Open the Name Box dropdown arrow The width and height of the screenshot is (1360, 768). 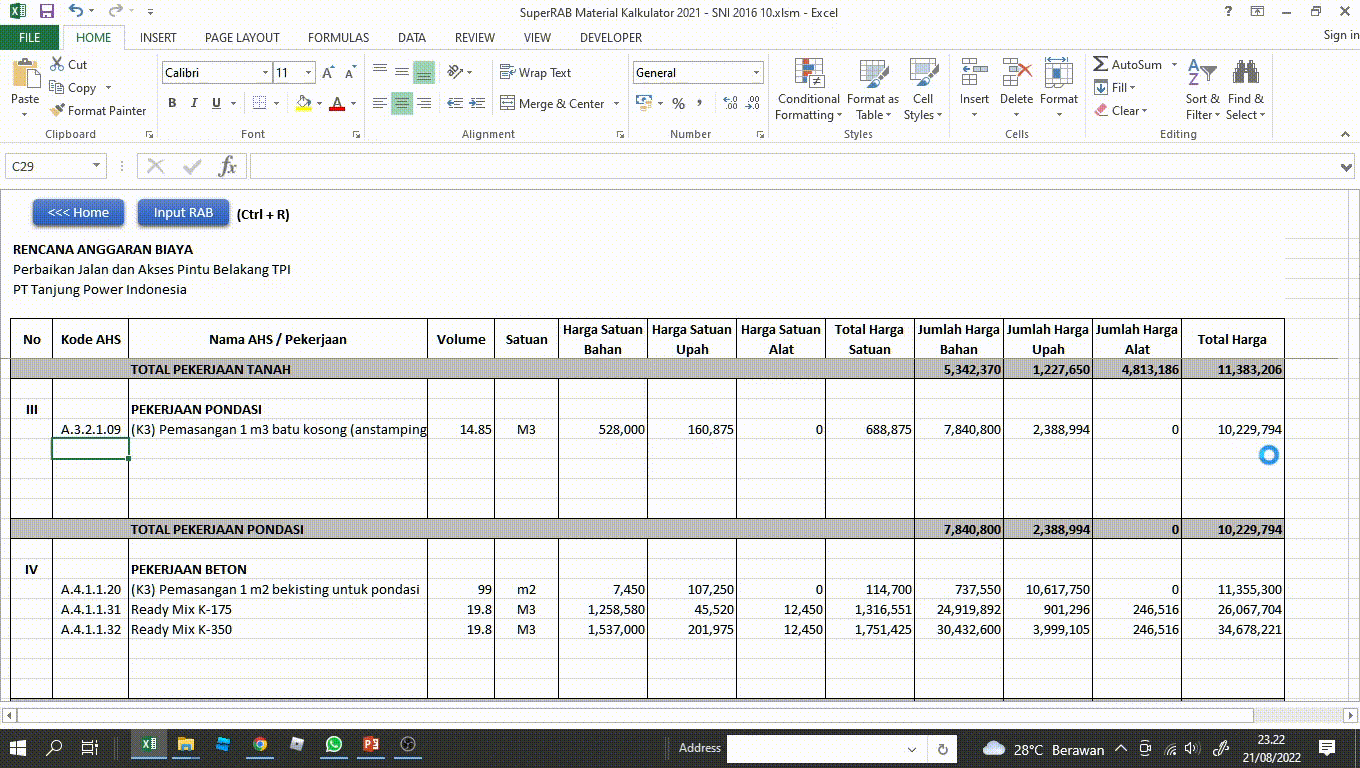(97, 167)
